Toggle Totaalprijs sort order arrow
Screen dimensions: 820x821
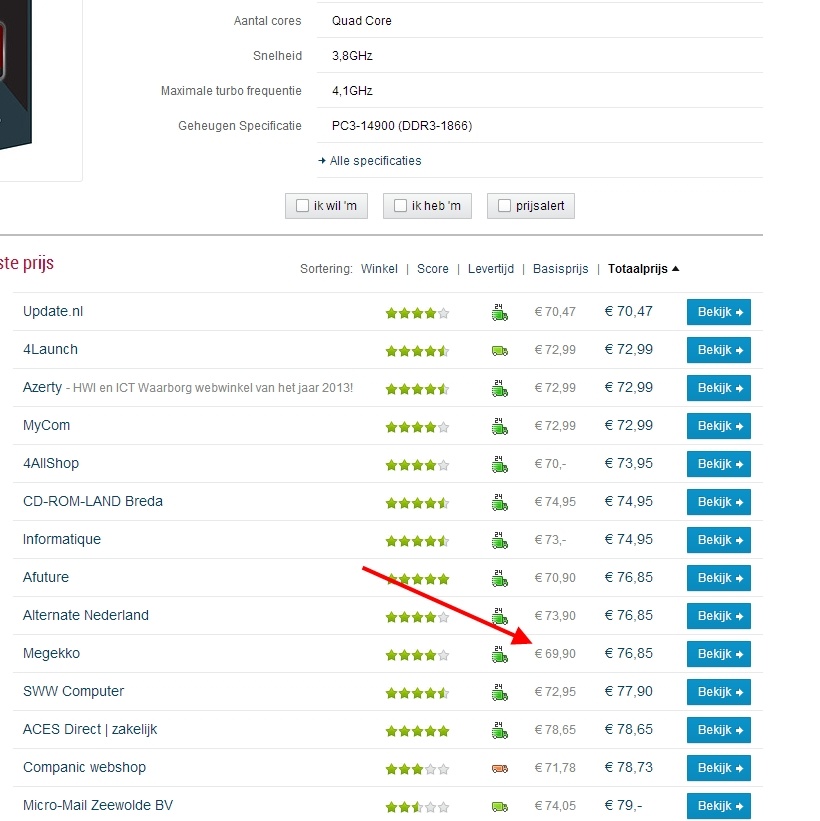[x=675, y=269]
